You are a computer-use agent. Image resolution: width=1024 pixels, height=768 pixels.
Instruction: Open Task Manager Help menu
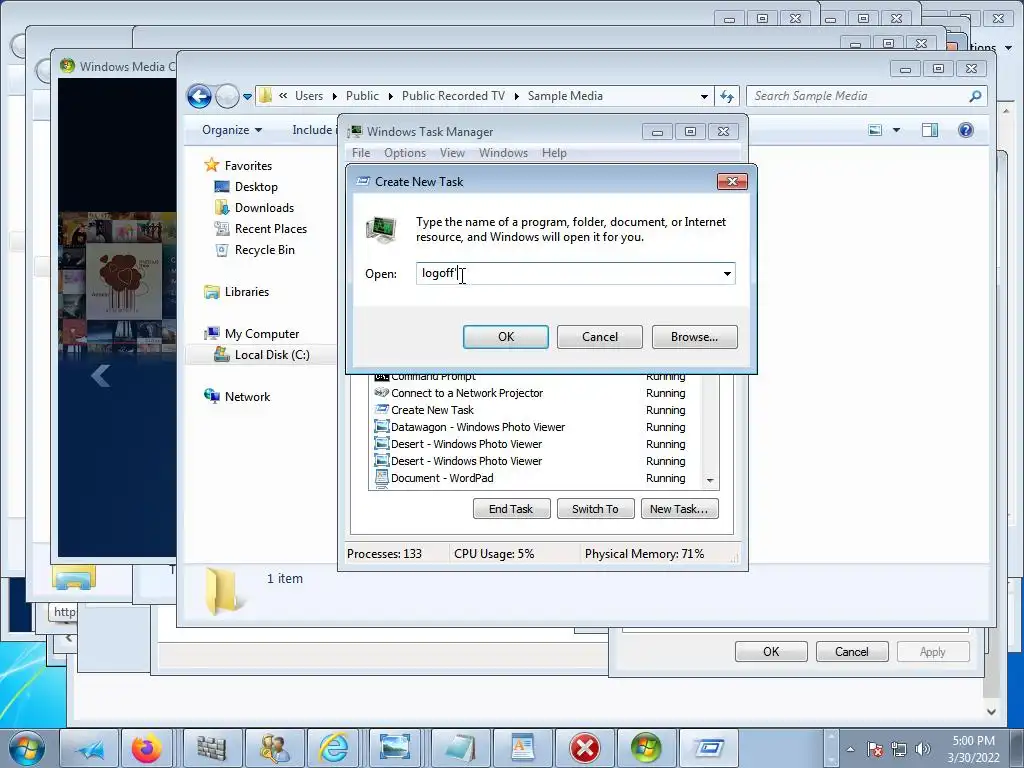554,153
